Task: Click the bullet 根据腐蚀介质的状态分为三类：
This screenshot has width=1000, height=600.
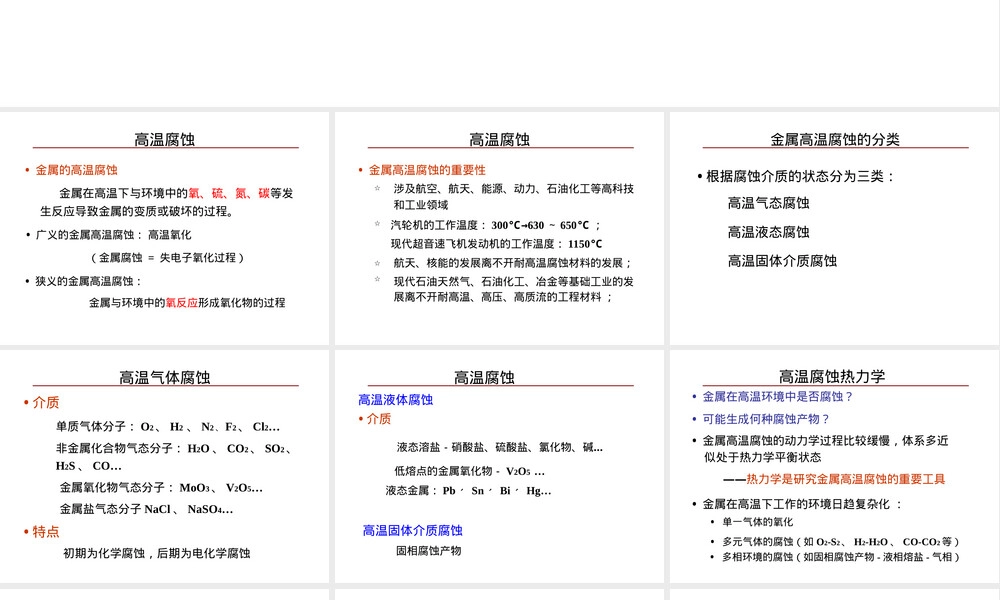Action: (x=800, y=177)
